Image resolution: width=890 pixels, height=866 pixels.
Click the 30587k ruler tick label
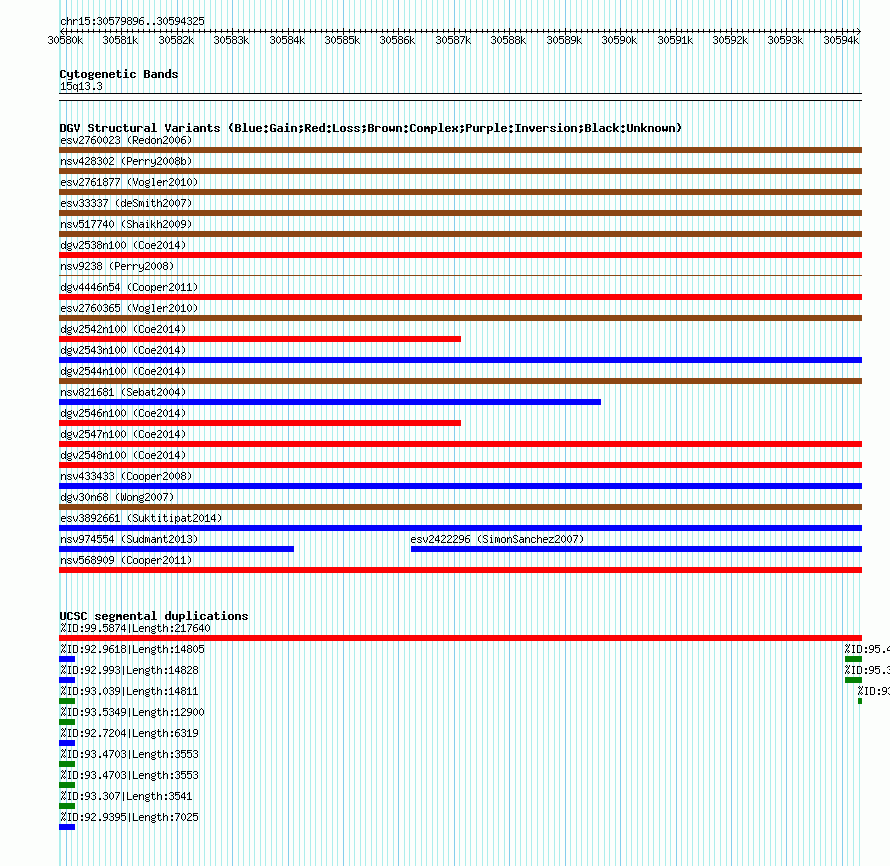453,40
